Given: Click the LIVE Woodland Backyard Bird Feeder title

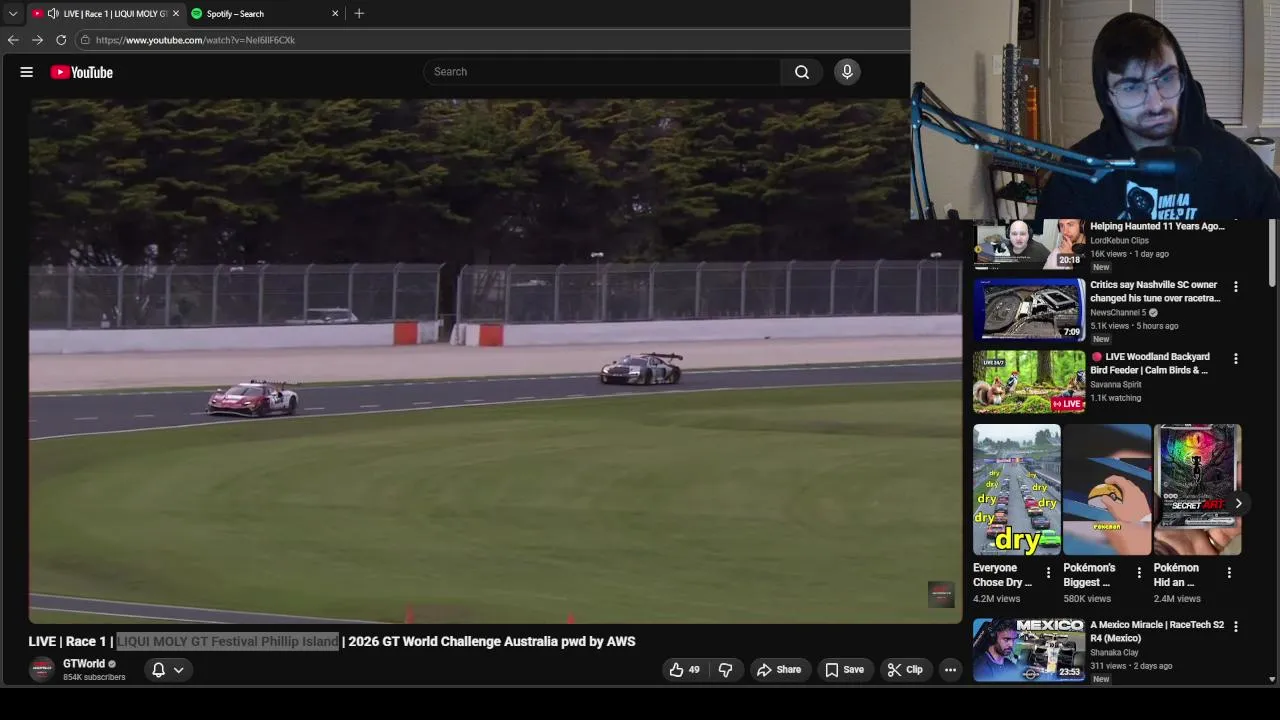Looking at the screenshot, I should pos(1151,363).
